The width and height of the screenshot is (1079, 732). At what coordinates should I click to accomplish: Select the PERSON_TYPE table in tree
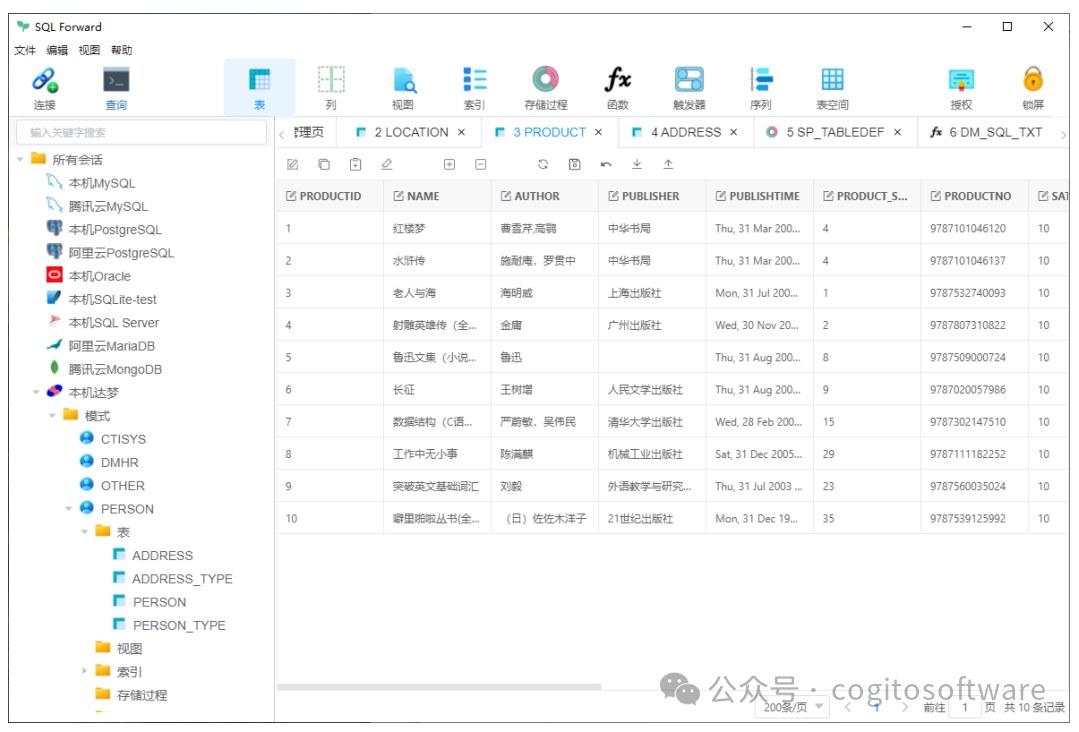(x=179, y=625)
